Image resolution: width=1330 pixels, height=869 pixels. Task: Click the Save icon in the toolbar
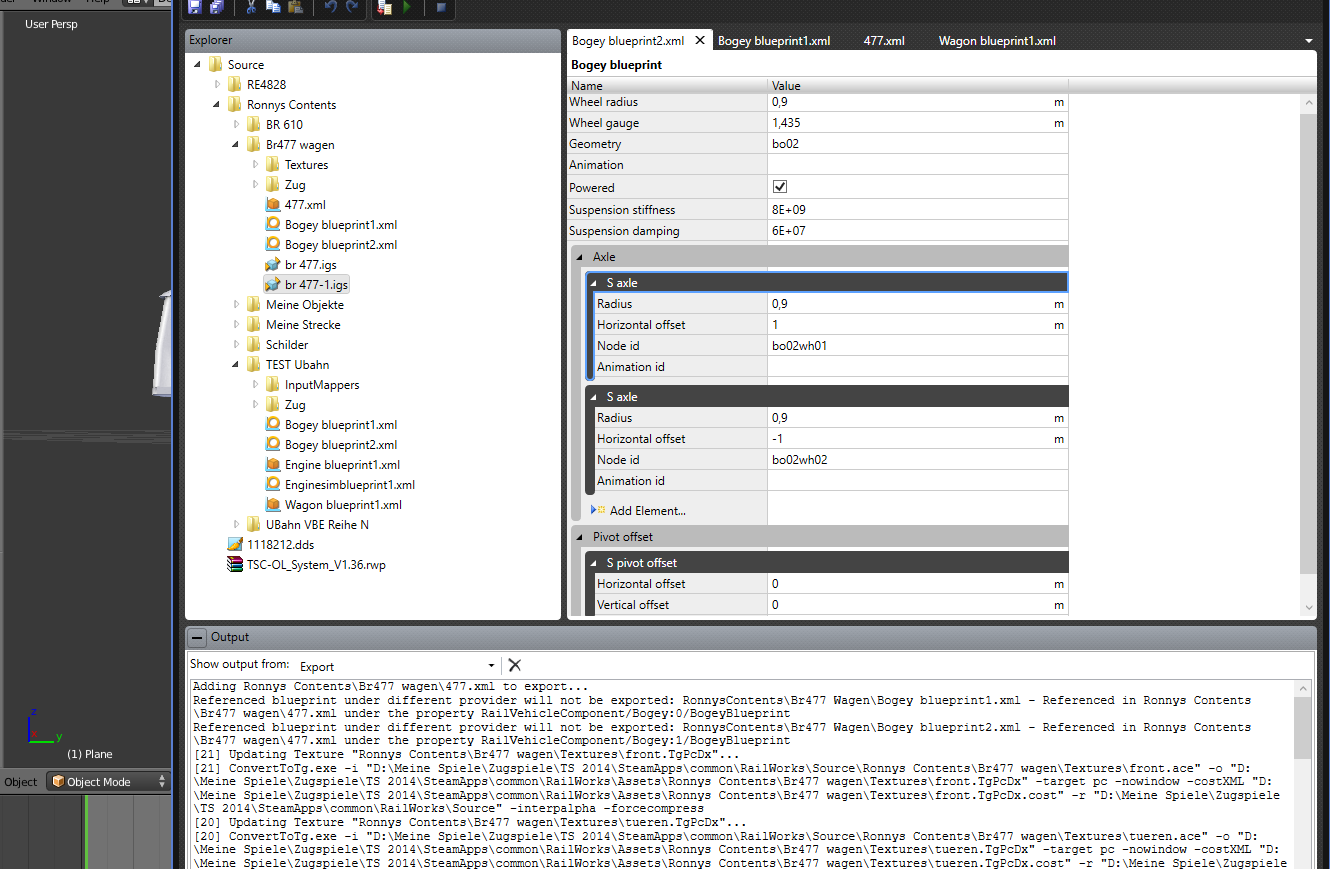tap(194, 7)
